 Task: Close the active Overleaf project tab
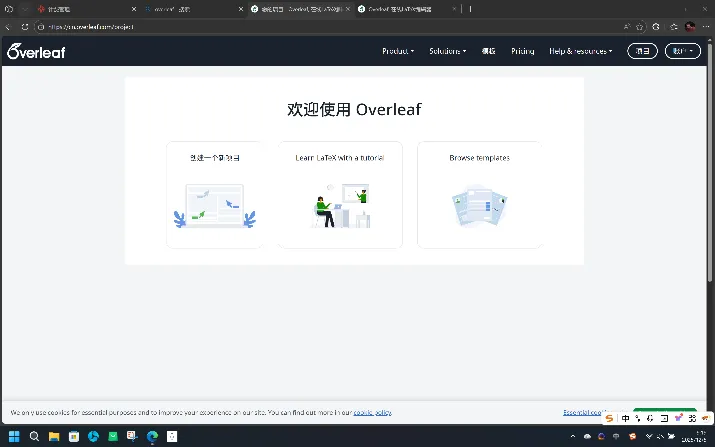pyautogui.click(x=348, y=9)
